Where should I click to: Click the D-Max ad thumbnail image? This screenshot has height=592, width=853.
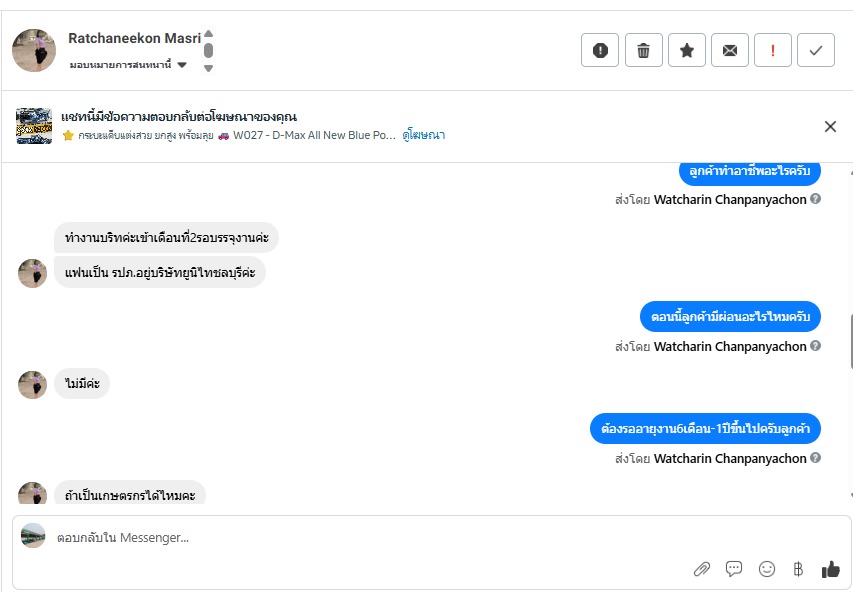click(34, 126)
